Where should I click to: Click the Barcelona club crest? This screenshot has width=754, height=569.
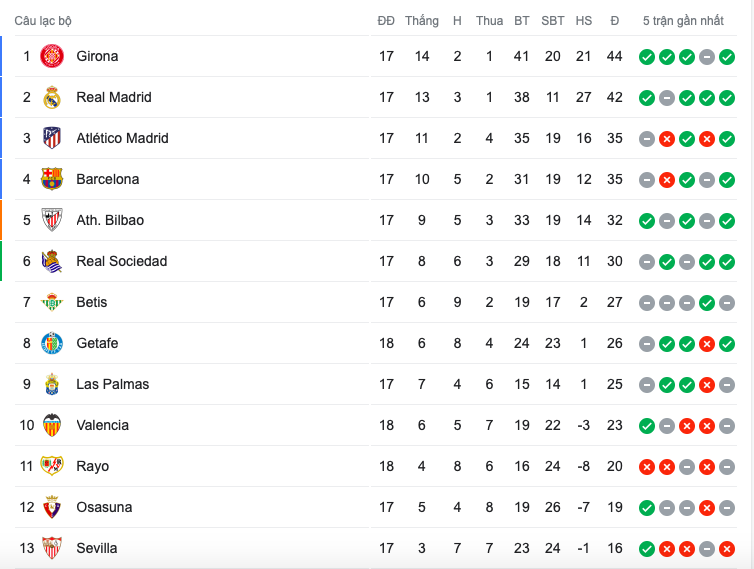click(52, 179)
